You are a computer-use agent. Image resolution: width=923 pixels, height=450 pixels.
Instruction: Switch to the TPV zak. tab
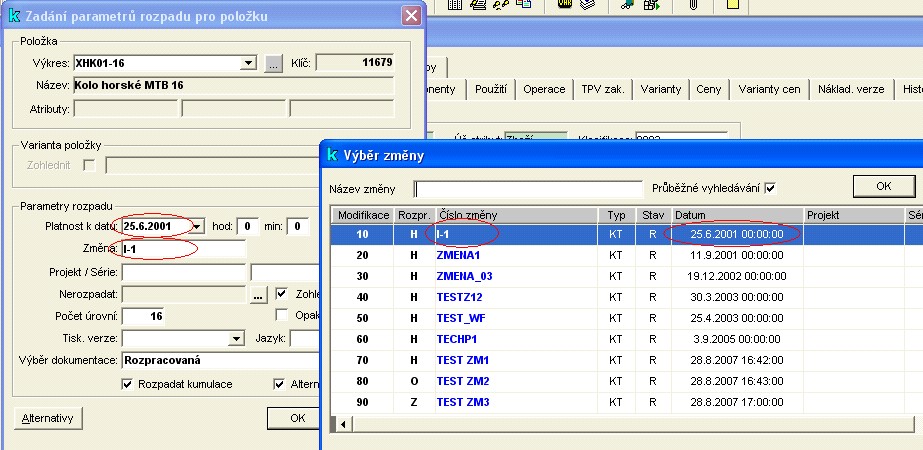[602, 89]
